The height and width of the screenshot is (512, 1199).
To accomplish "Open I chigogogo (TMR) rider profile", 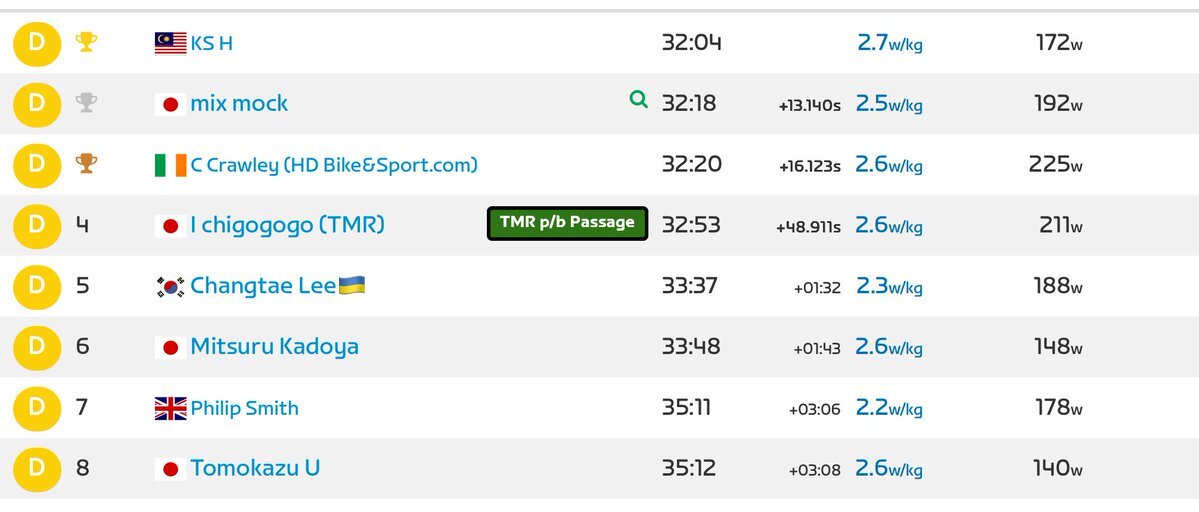I will tap(288, 225).
